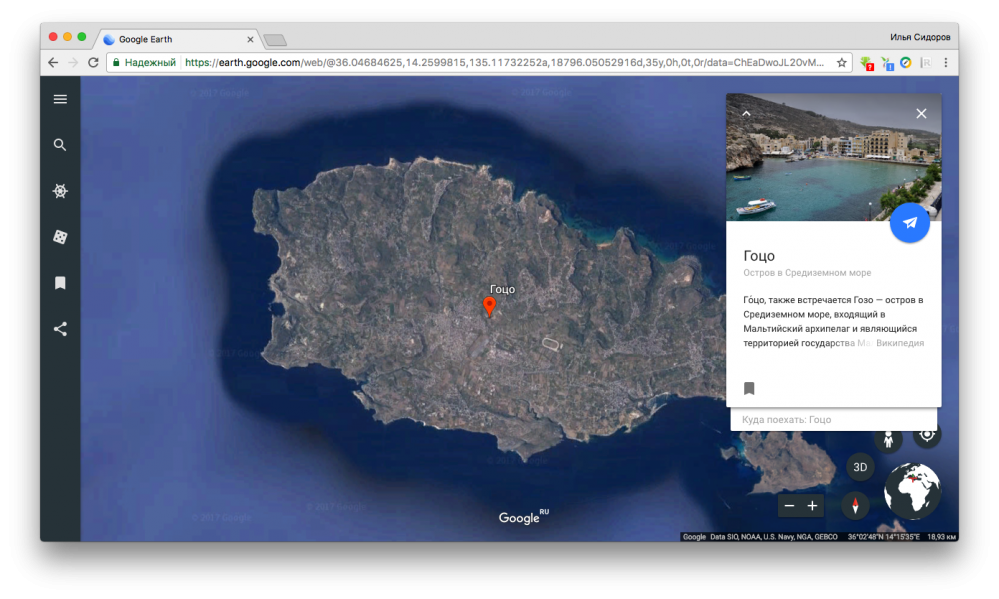Select the Google Earth browser tab
The height and width of the screenshot is (599, 999).
tap(175, 39)
